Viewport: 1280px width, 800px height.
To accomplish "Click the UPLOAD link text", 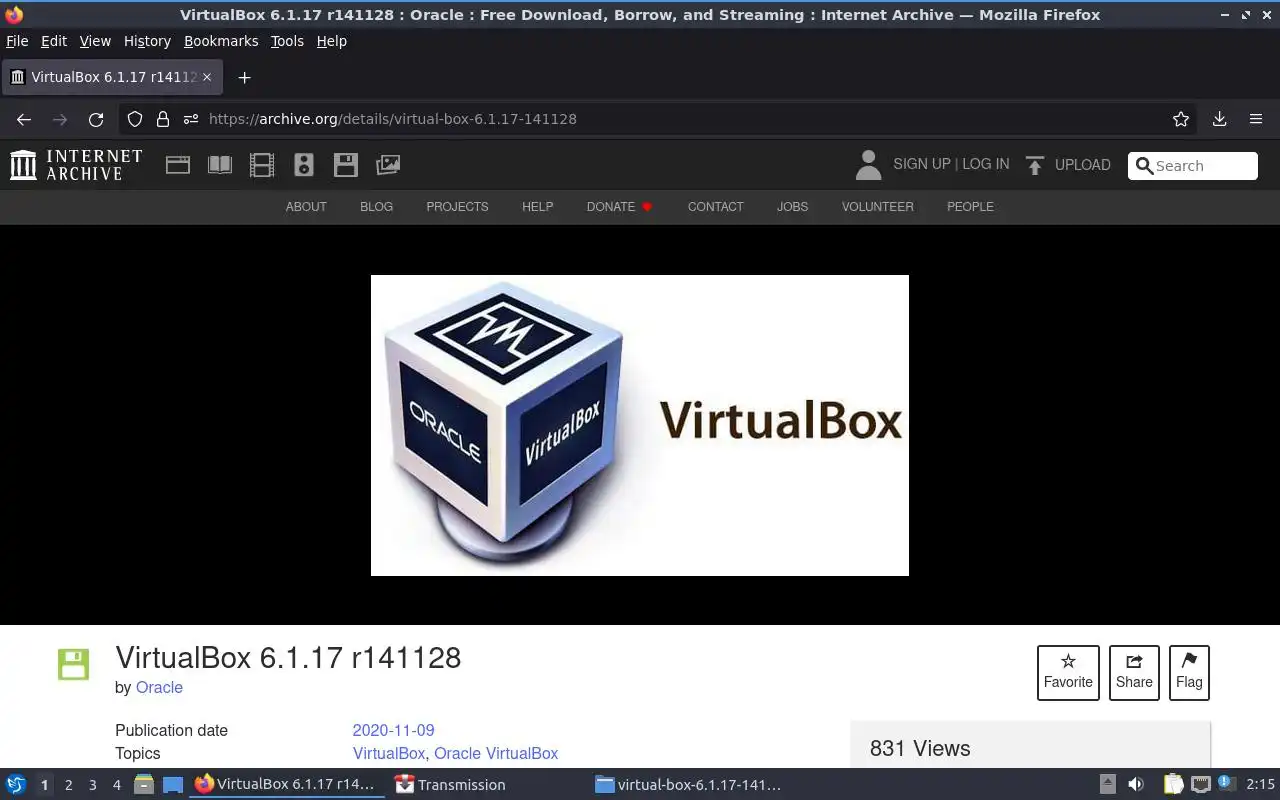I will (x=1082, y=165).
